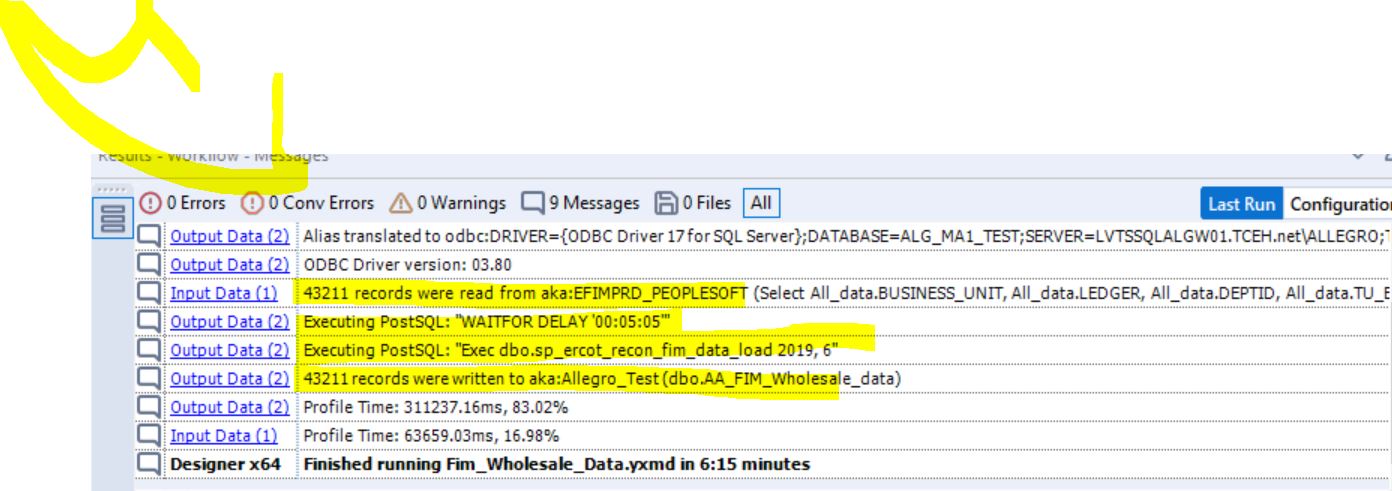Click message icon beside ODBC Driver version row

click(x=148, y=265)
